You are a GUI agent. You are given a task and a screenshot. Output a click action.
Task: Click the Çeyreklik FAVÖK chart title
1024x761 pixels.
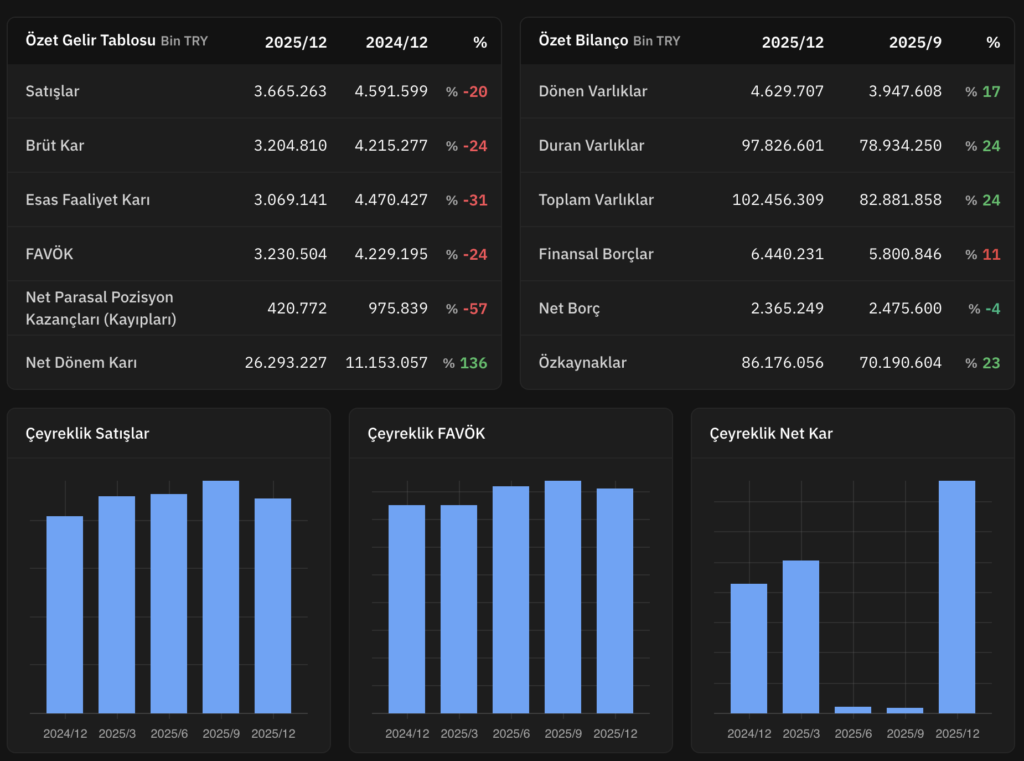point(427,433)
